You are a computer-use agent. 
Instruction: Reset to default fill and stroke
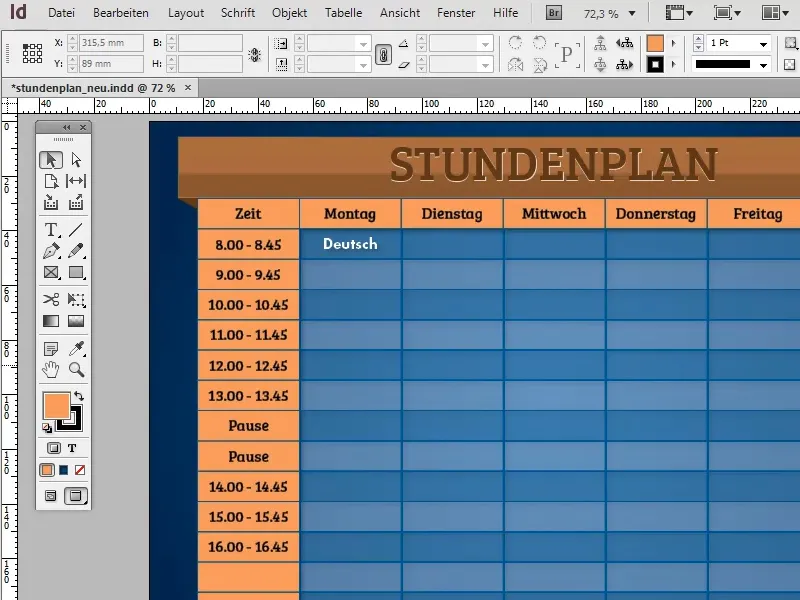(x=47, y=428)
